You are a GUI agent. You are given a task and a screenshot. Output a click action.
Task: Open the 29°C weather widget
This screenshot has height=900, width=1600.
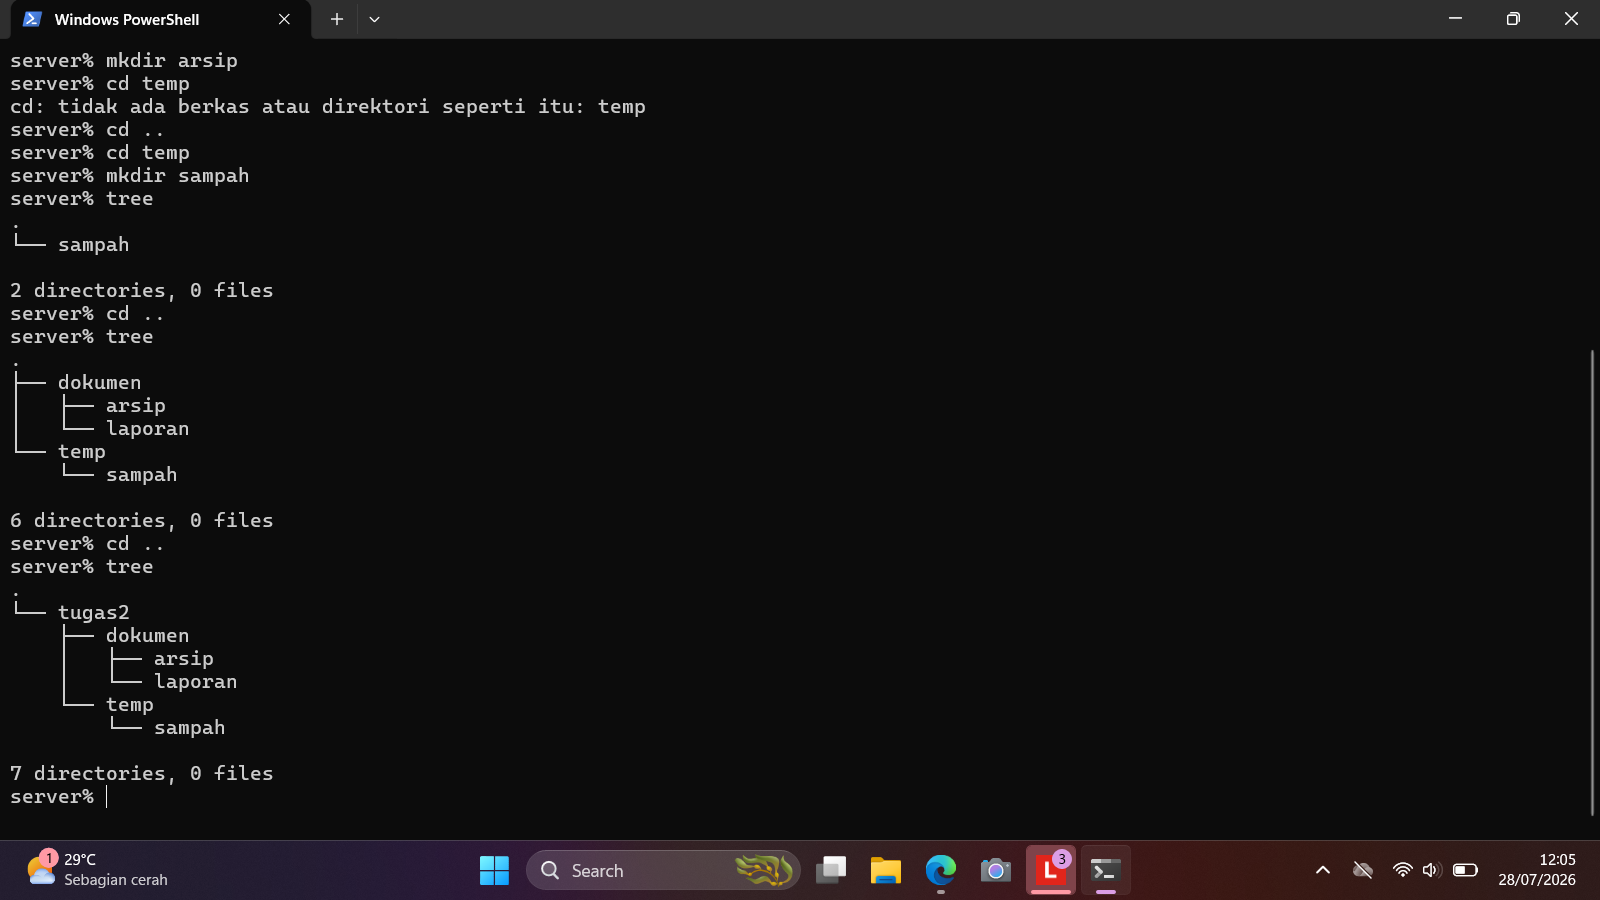[98, 870]
